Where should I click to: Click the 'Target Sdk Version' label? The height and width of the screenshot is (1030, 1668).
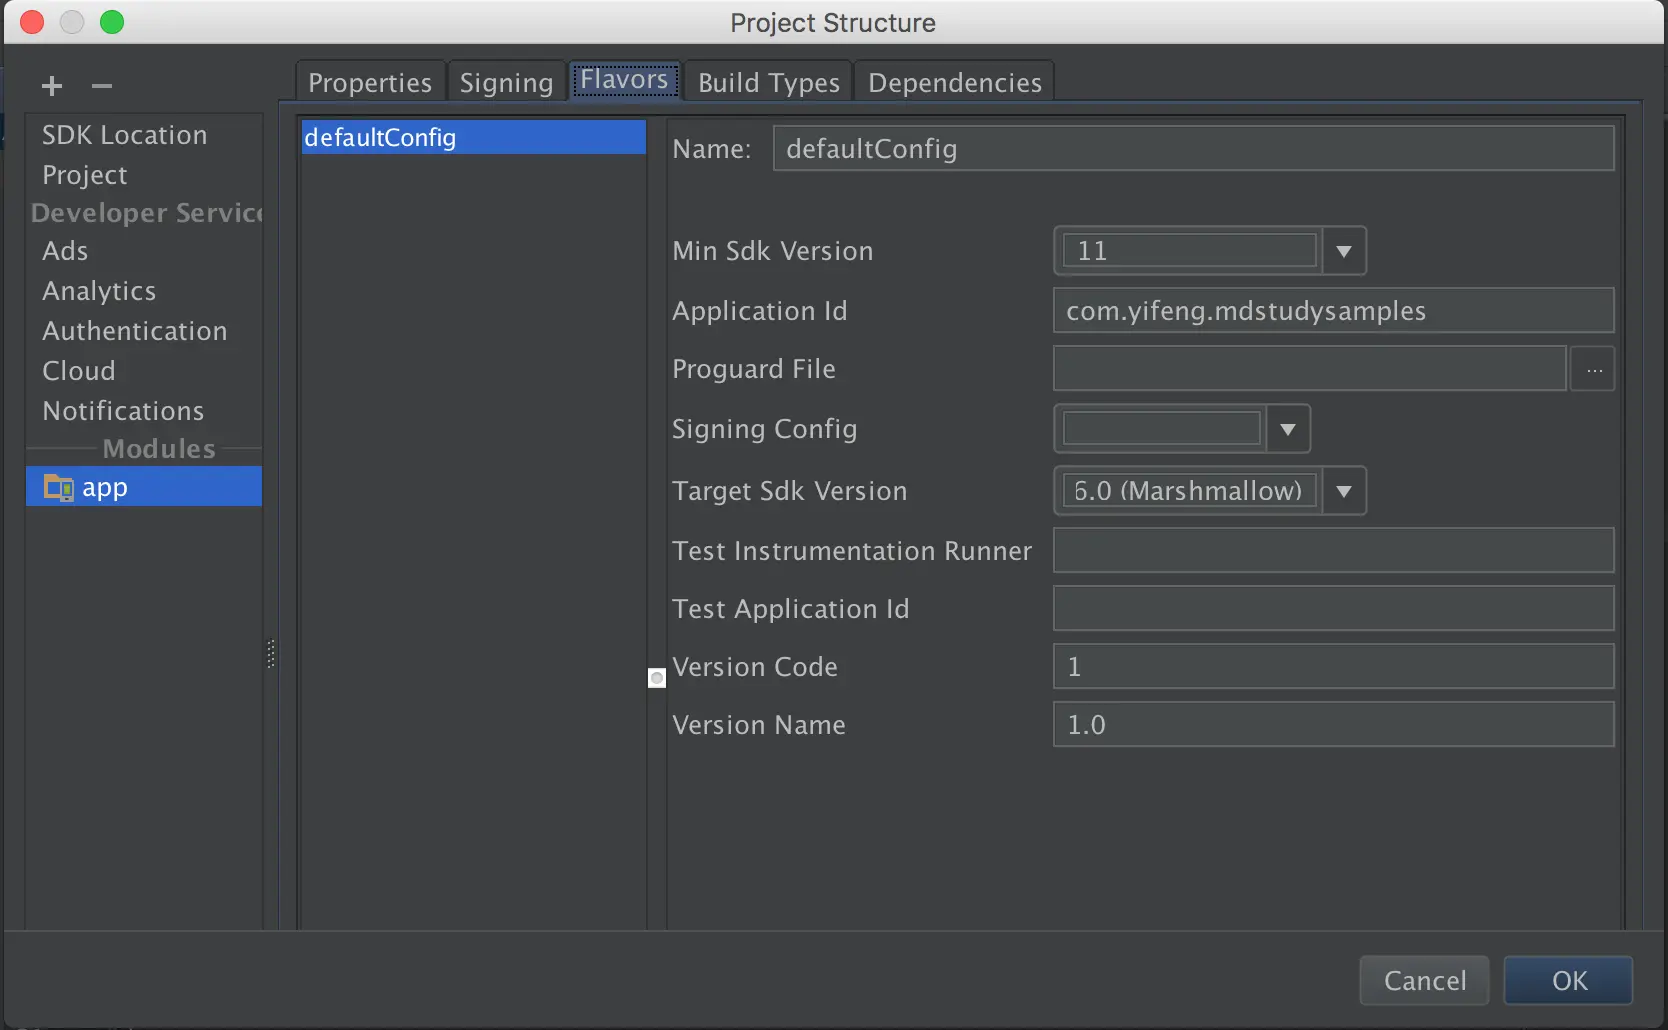tap(790, 491)
